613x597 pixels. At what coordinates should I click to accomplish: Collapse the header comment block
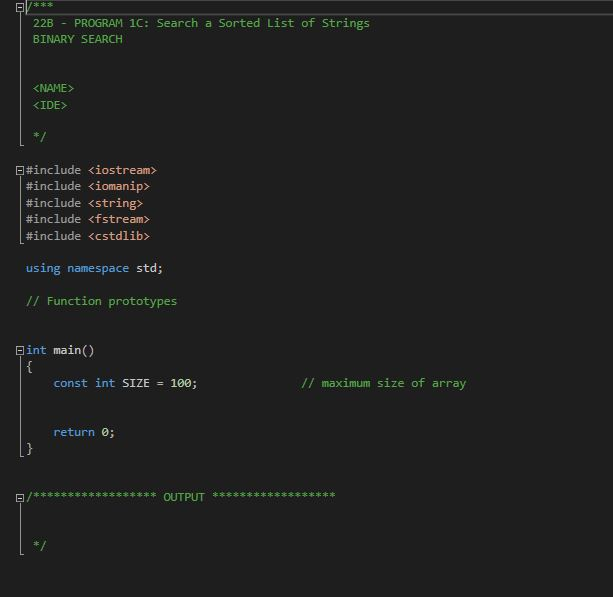tap(20, 7)
